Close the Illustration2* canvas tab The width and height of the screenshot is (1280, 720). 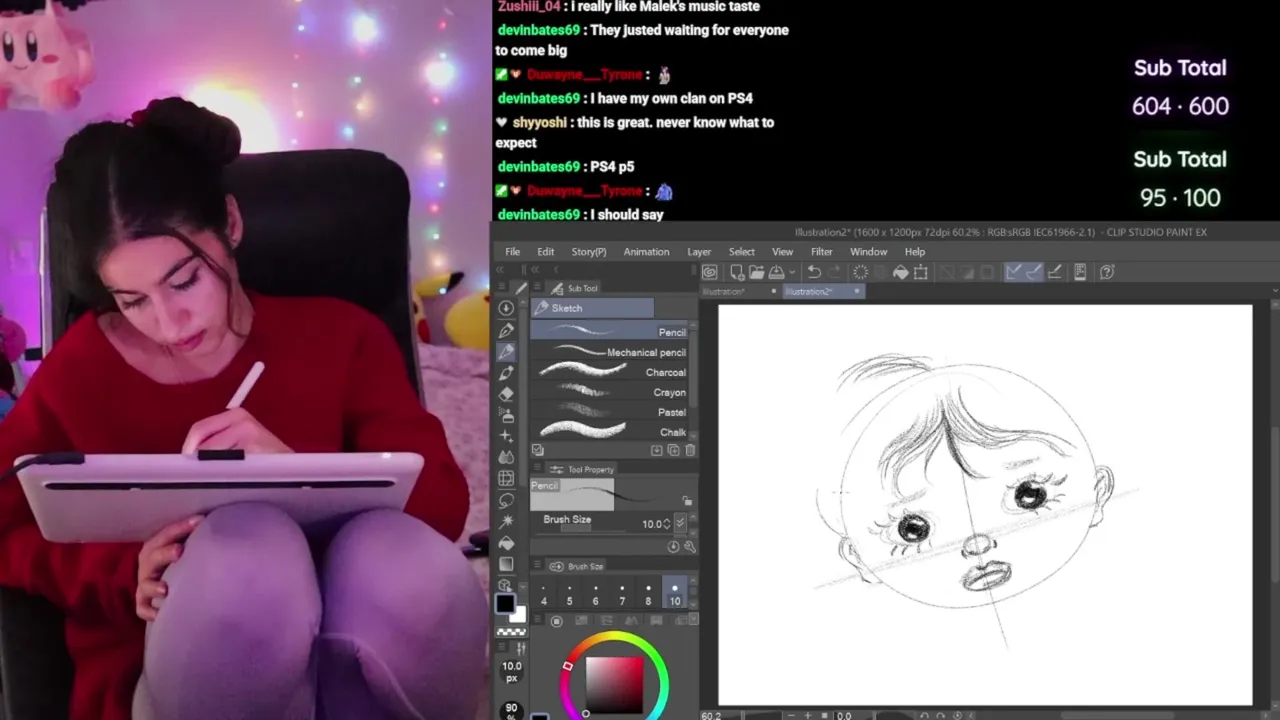tap(856, 291)
